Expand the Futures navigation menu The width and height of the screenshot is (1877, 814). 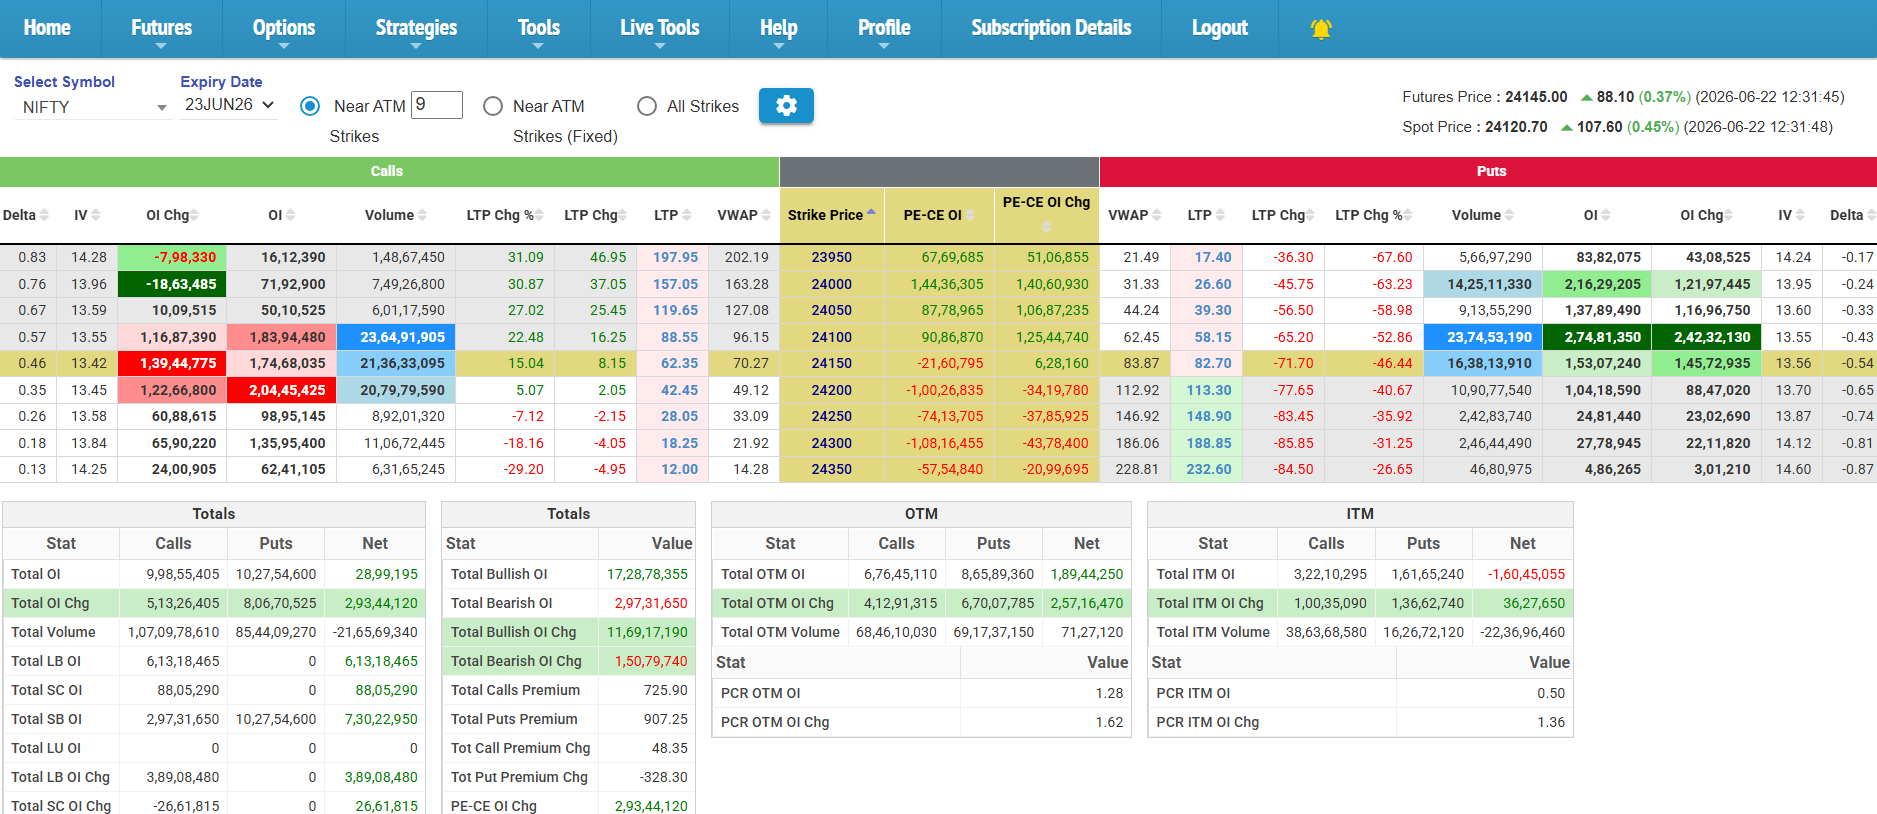click(161, 29)
